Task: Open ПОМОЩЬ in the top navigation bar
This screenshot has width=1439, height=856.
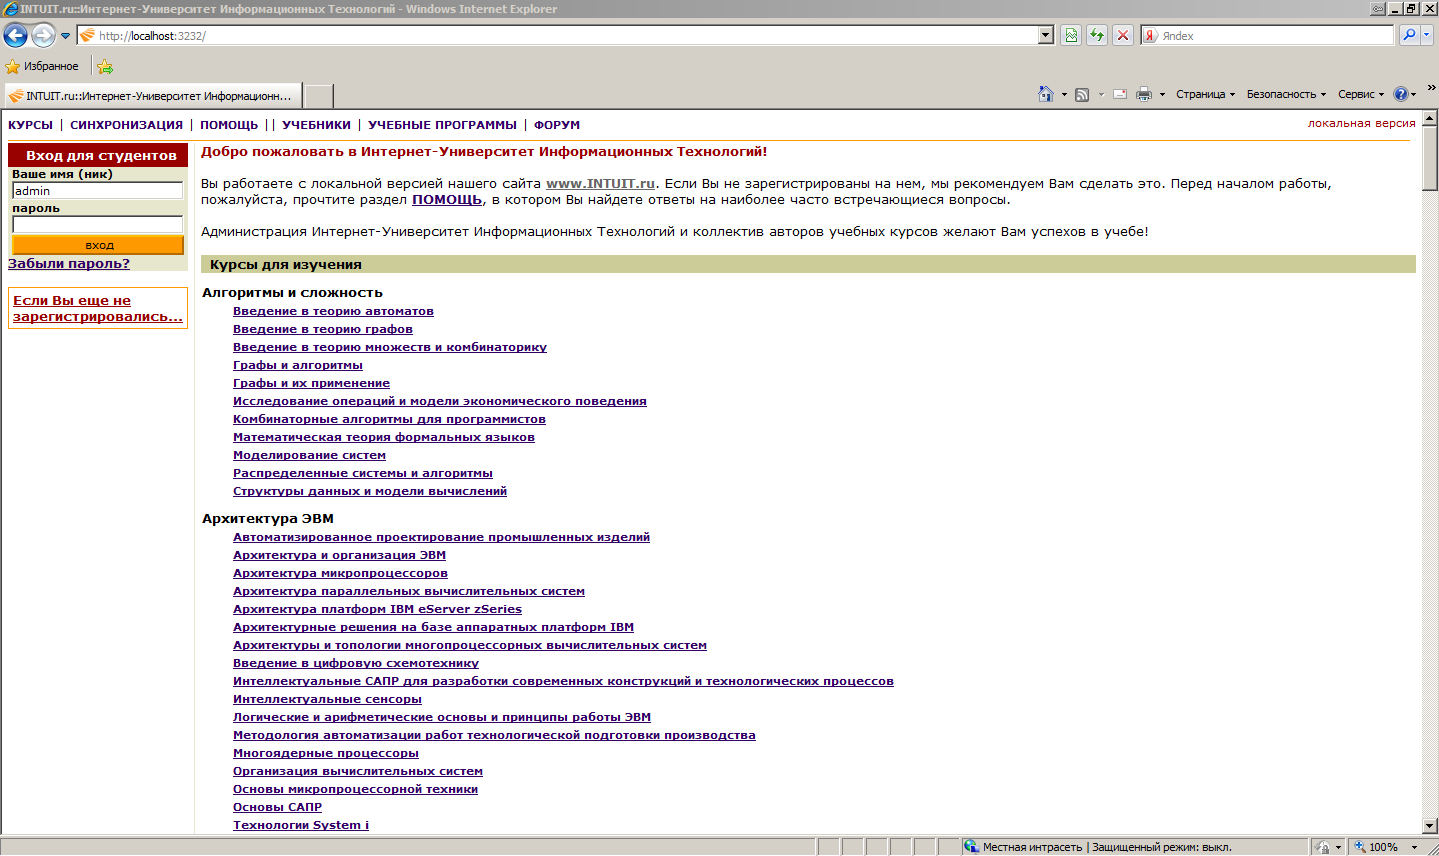Action: click(x=229, y=125)
